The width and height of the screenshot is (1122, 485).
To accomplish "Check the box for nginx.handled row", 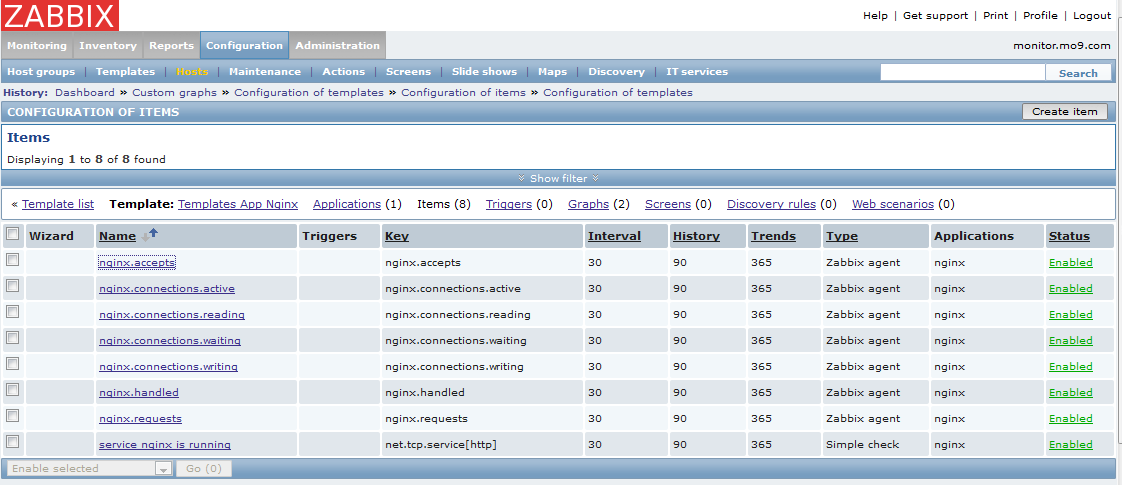I will point(12,390).
